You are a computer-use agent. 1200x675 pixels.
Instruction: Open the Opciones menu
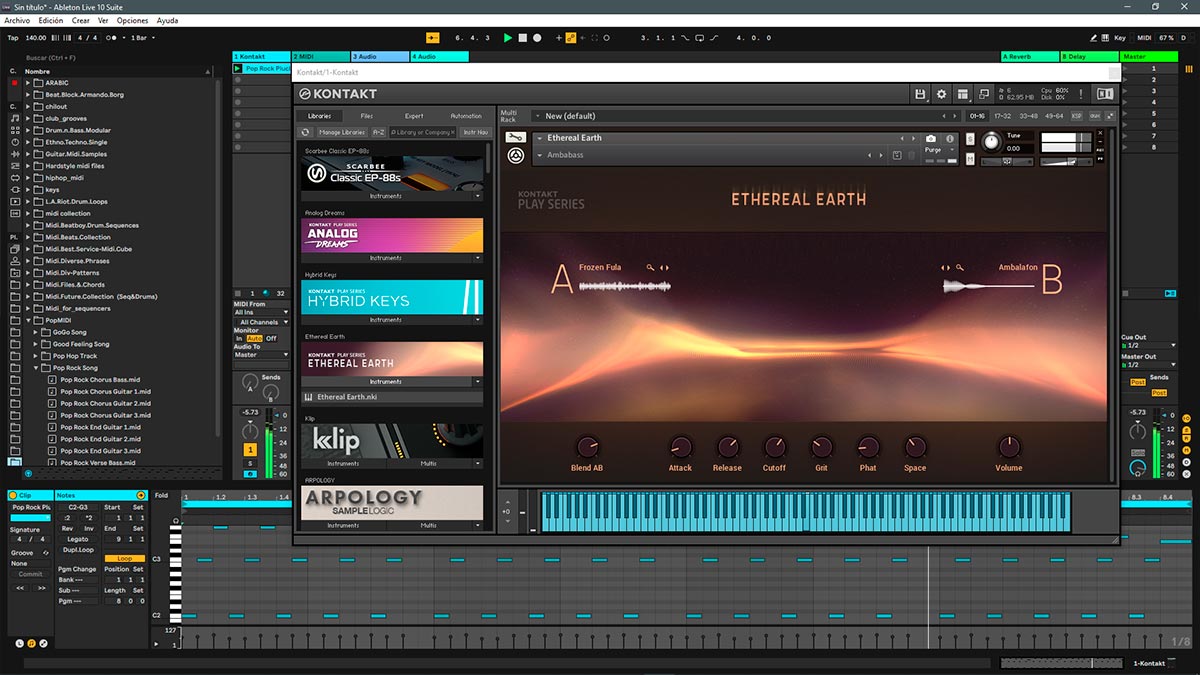(x=132, y=20)
